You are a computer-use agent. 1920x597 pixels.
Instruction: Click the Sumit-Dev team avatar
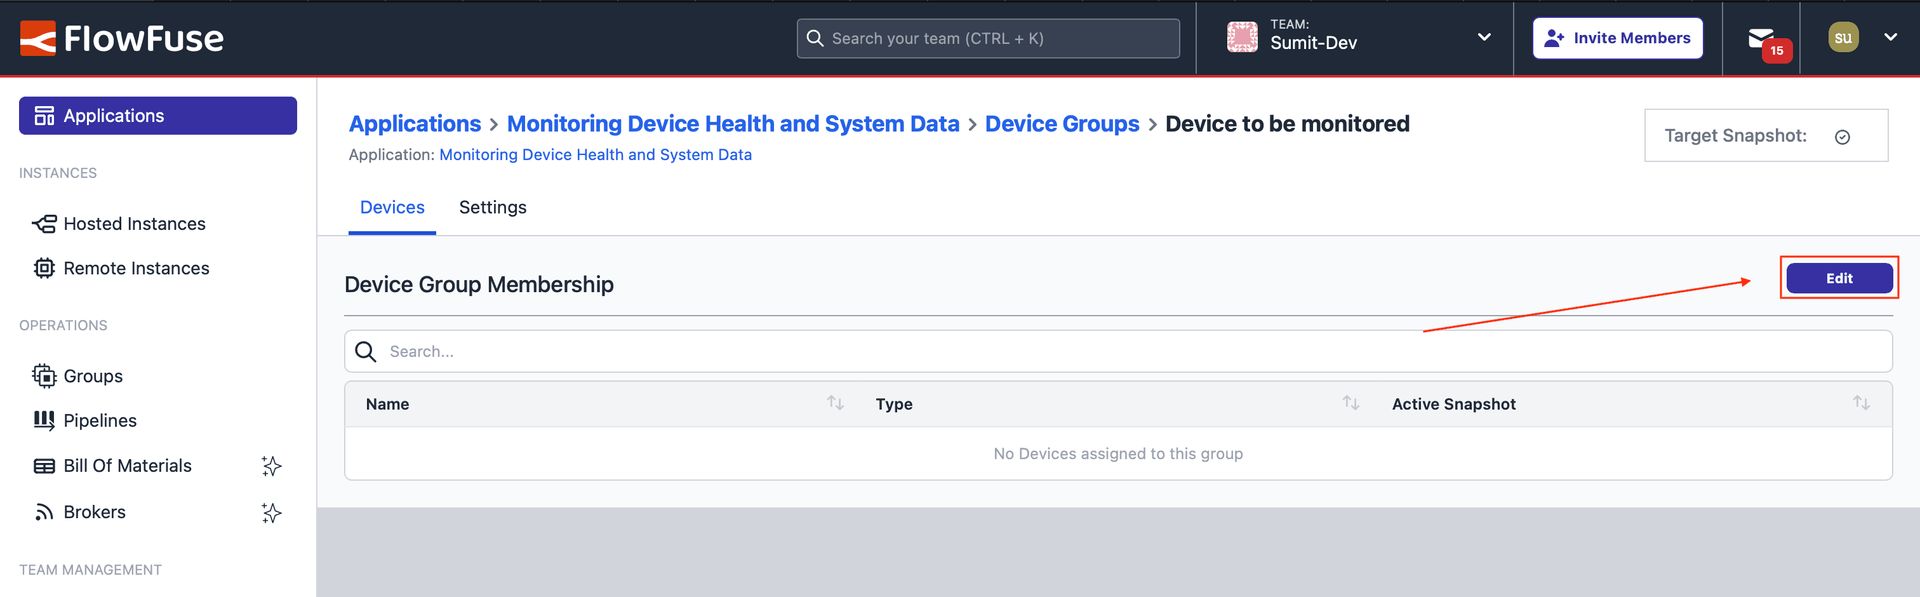[x=1242, y=38]
